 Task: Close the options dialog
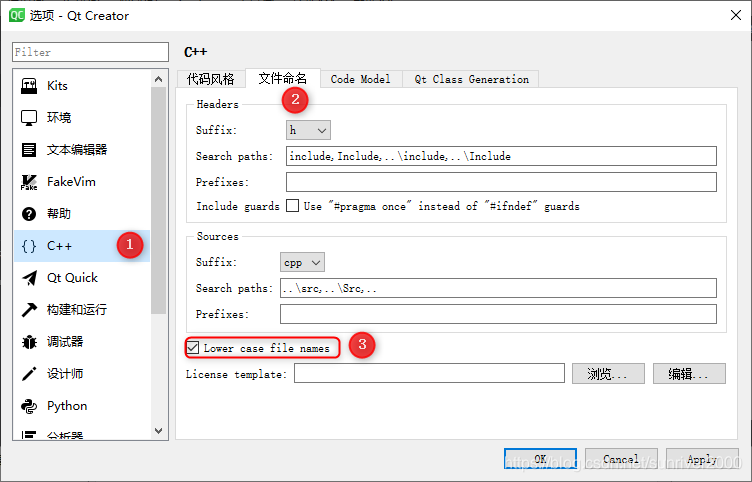[x=736, y=15]
